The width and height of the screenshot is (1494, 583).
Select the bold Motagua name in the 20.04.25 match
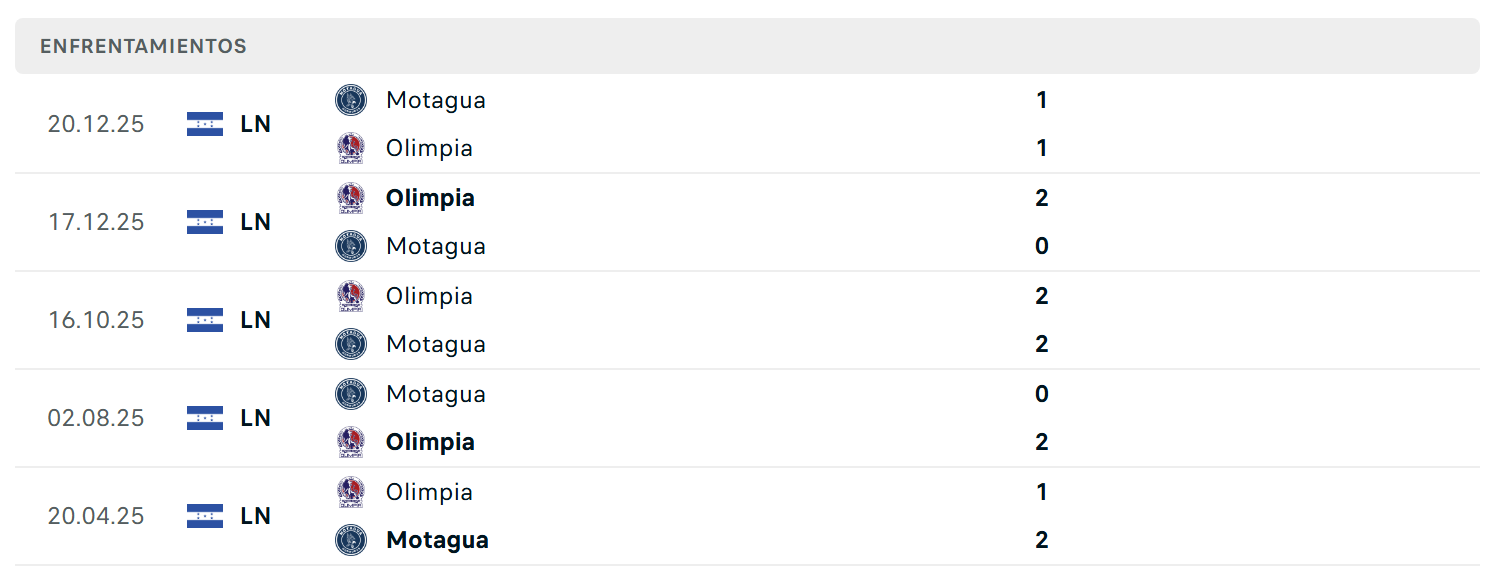click(x=437, y=540)
